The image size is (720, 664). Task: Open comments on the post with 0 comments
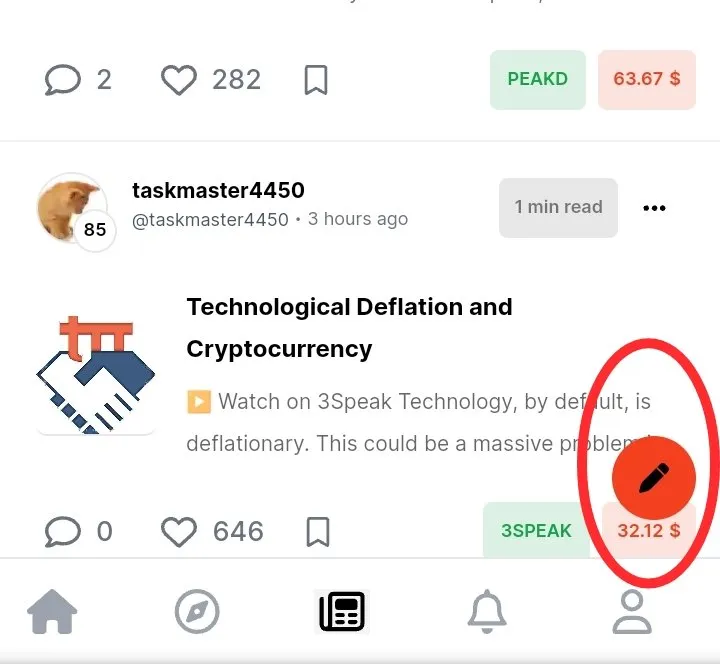pos(62,532)
